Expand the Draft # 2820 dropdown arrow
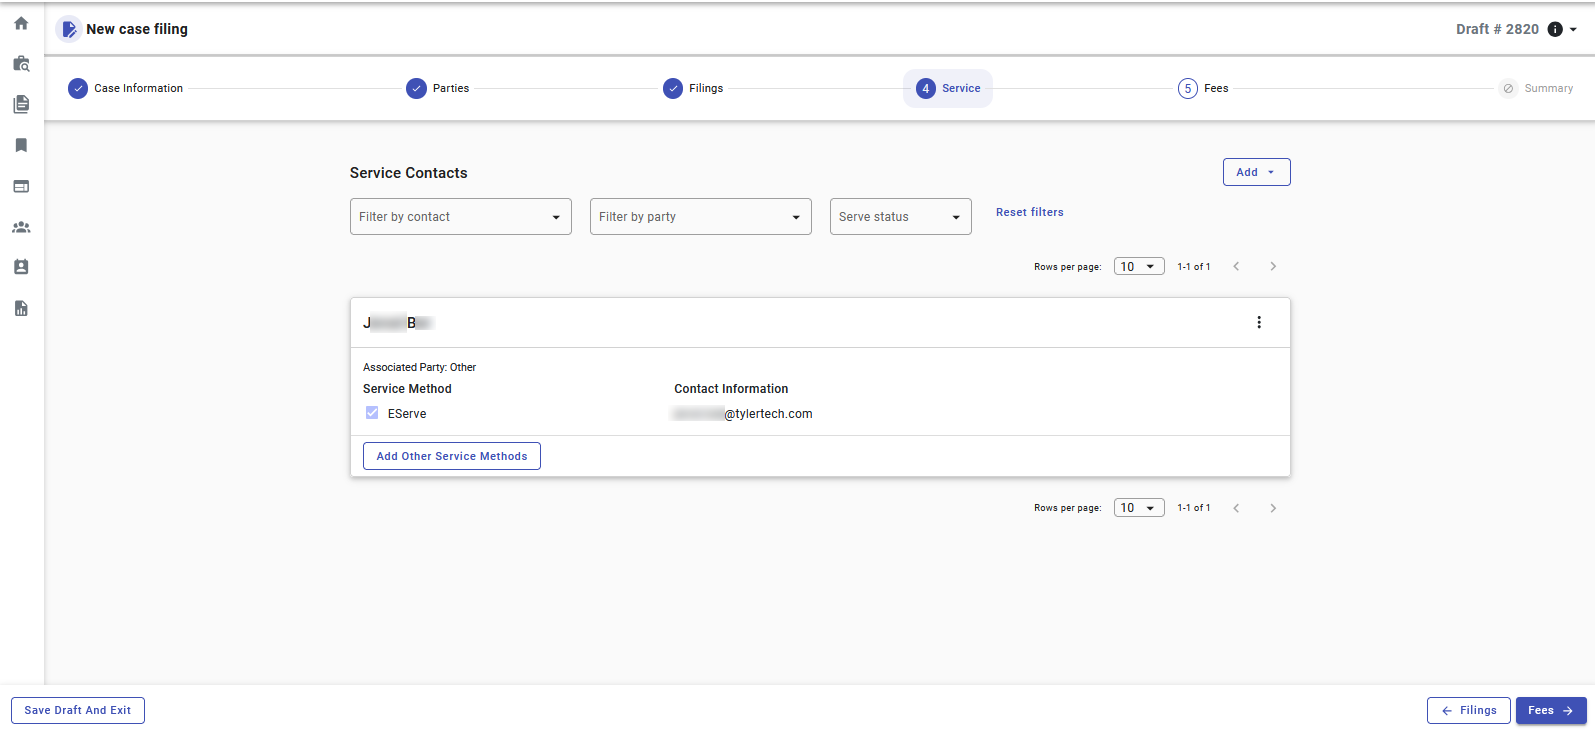The image size is (1595, 736). coord(1573,29)
